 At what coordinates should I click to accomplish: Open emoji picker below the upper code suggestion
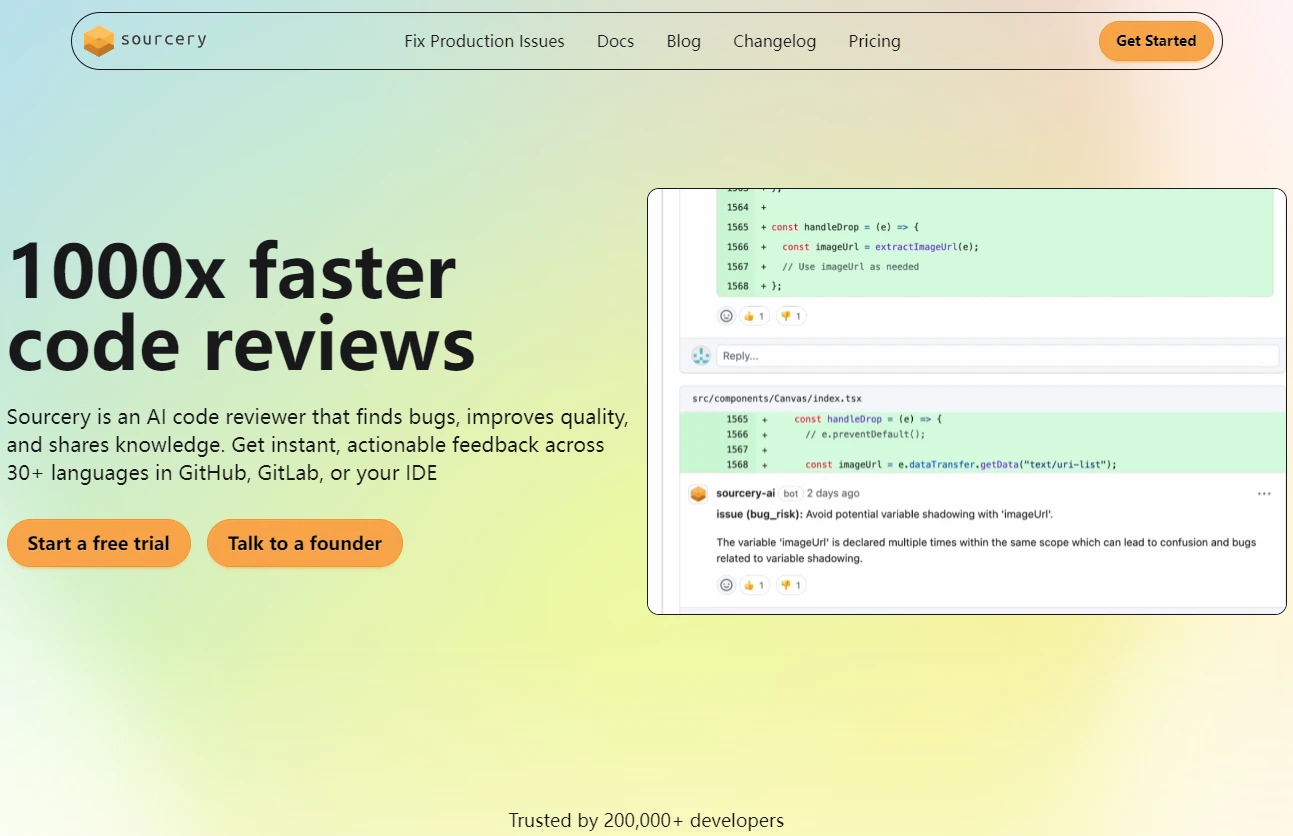[727, 316]
